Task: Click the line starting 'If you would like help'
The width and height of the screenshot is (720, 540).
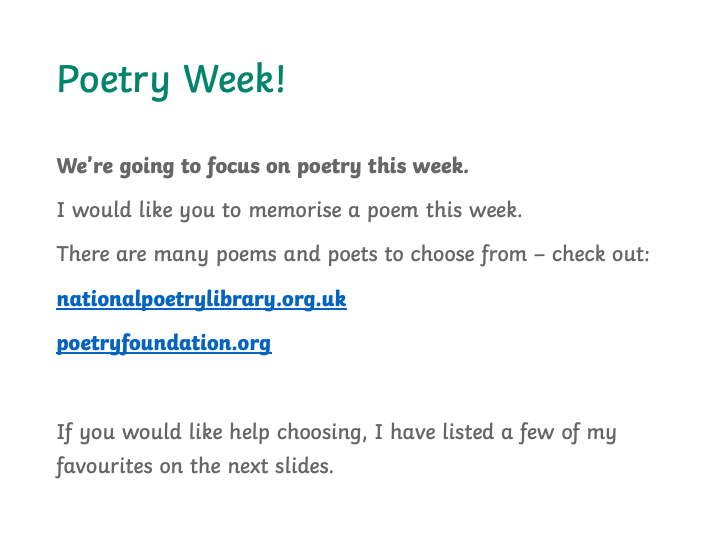Action: pos(337,433)
